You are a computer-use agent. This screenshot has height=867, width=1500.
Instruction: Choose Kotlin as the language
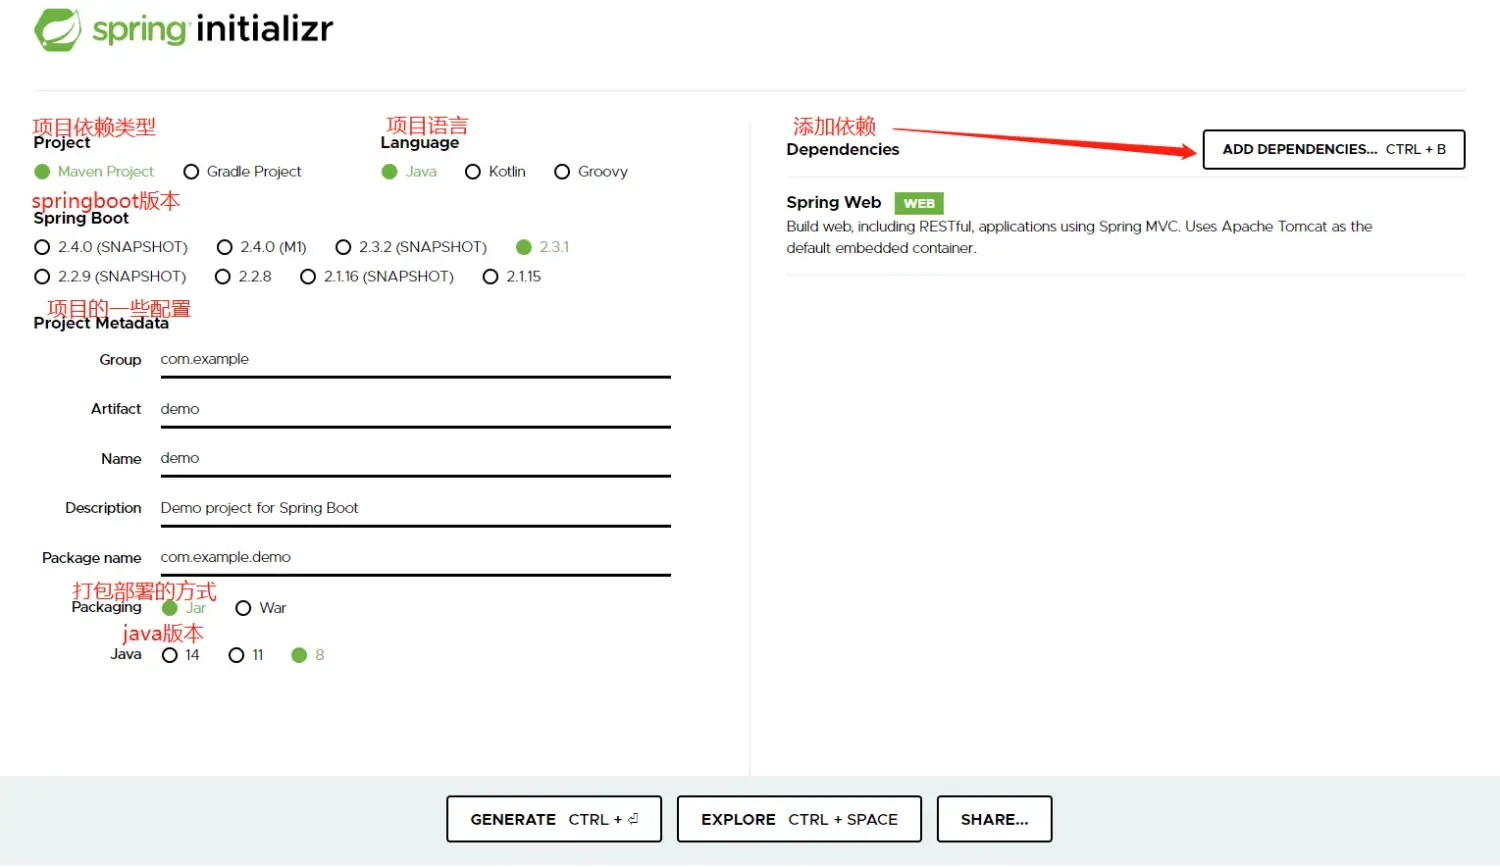[473, 172]
